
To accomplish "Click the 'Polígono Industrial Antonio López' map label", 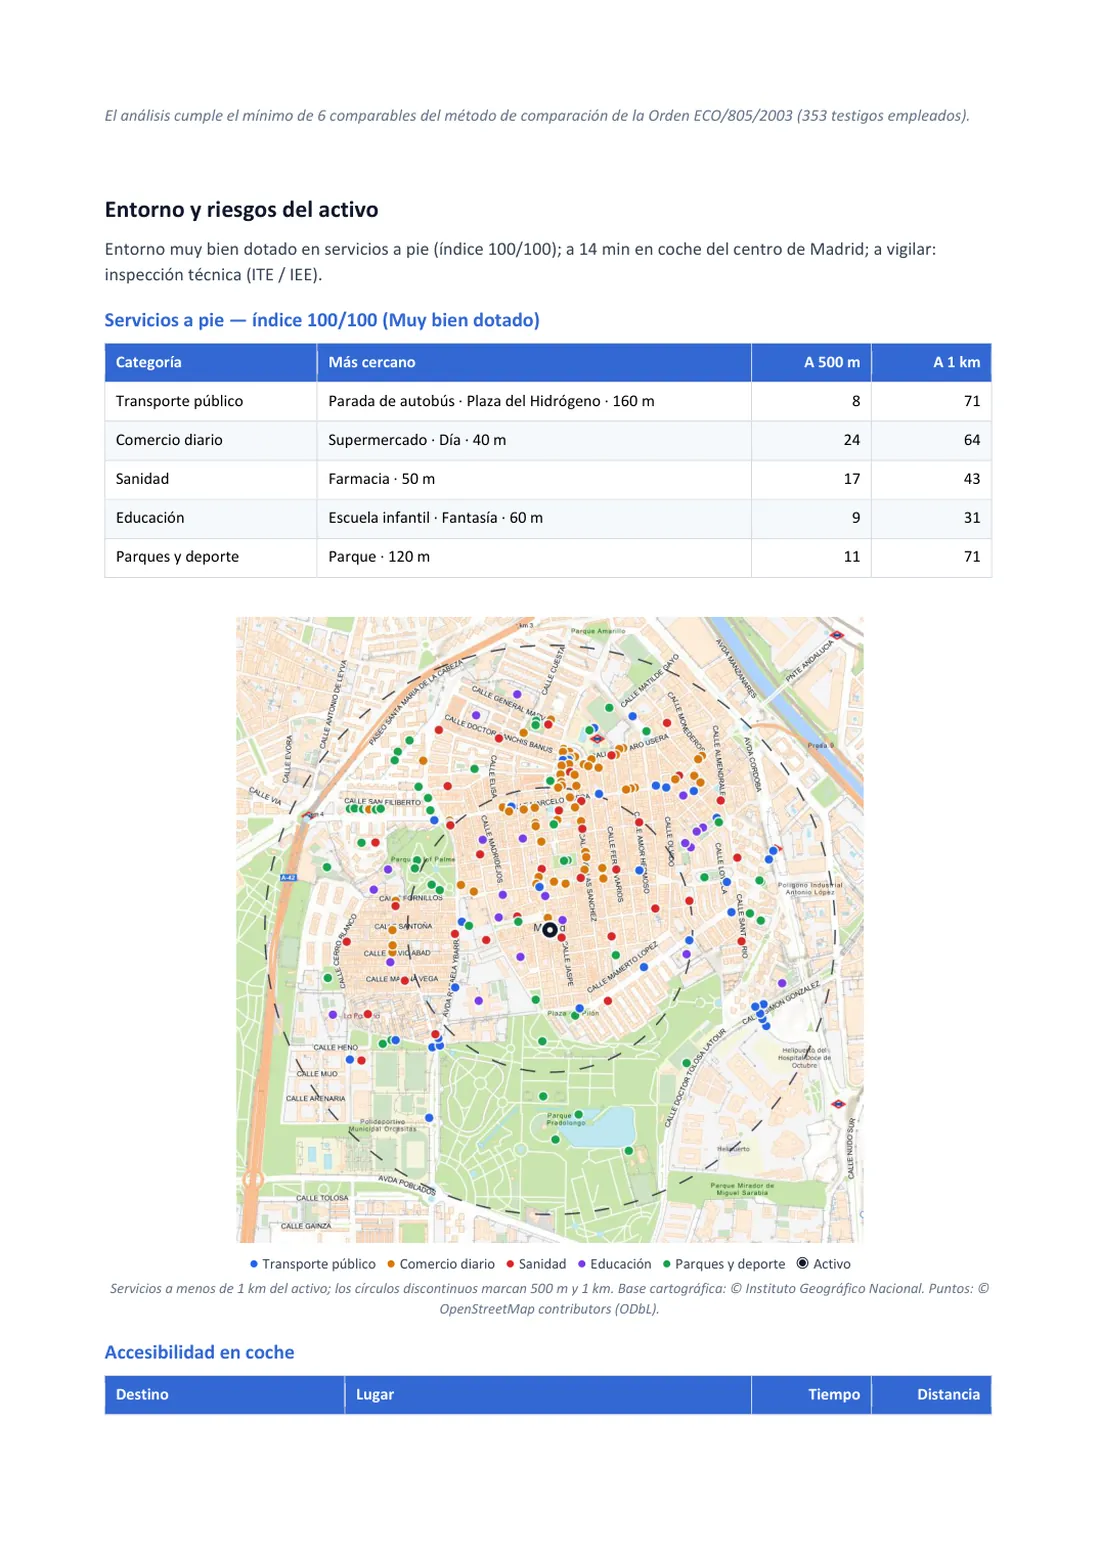I will [x=810, y=888].
